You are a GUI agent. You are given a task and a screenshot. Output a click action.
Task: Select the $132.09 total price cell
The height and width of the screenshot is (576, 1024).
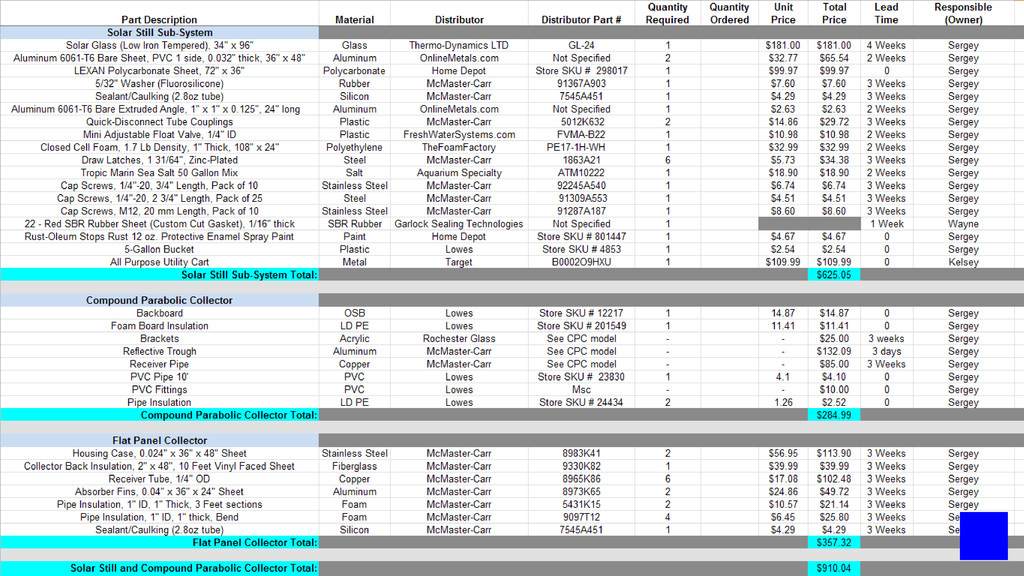[834, 351]
